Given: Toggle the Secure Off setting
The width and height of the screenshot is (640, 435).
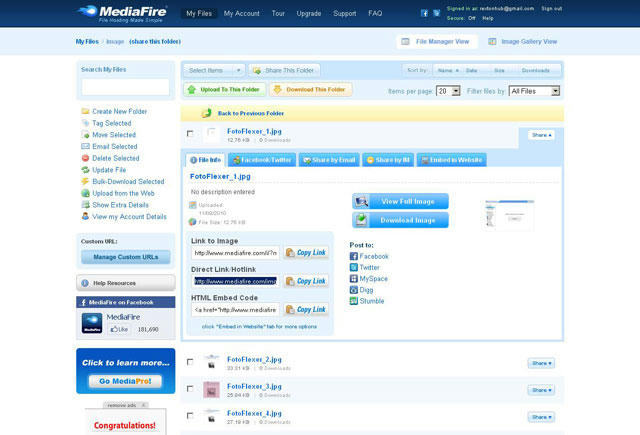Looking at the screenshot, I should tap(472, 18).
